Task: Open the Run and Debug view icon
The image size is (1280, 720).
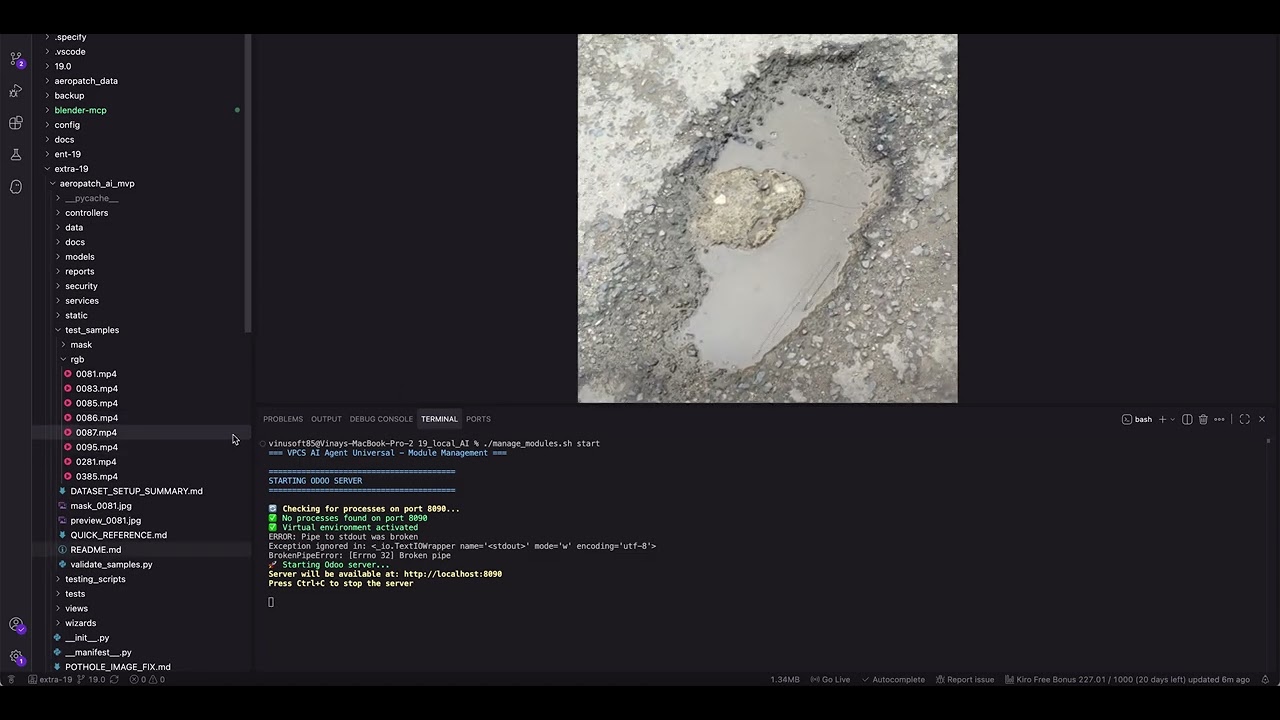Action: point(16,91)
